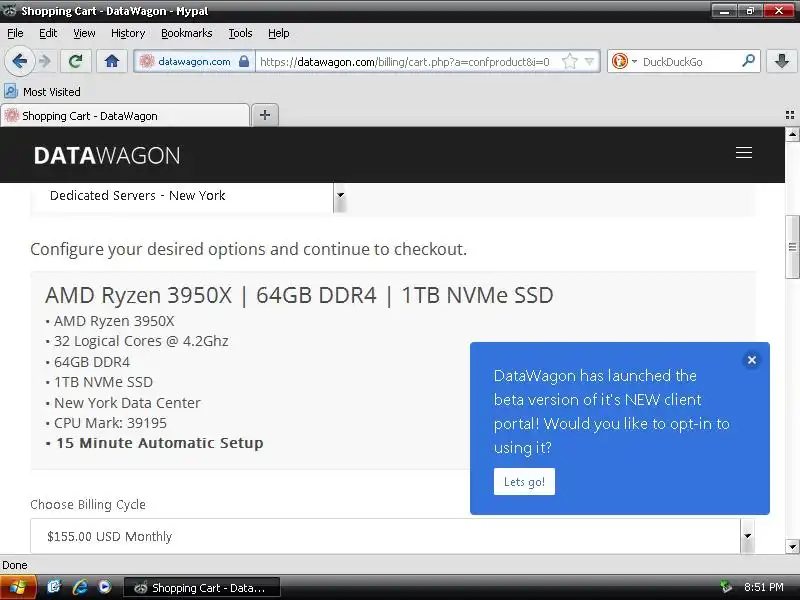Image resolution: width=800 pixels, height=600 pixels.
Task: Click the forward navigation arrow
Action: click(46, 62)
